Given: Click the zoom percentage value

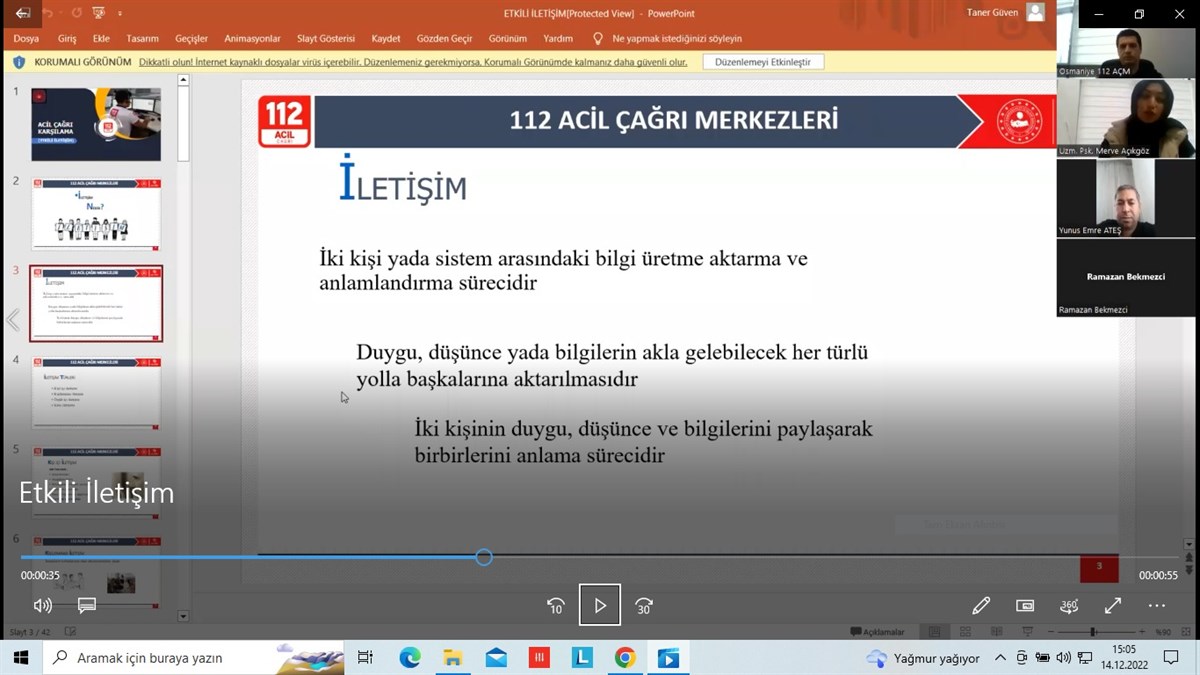Looking at the screenshot, I should tap(1163, 632).
